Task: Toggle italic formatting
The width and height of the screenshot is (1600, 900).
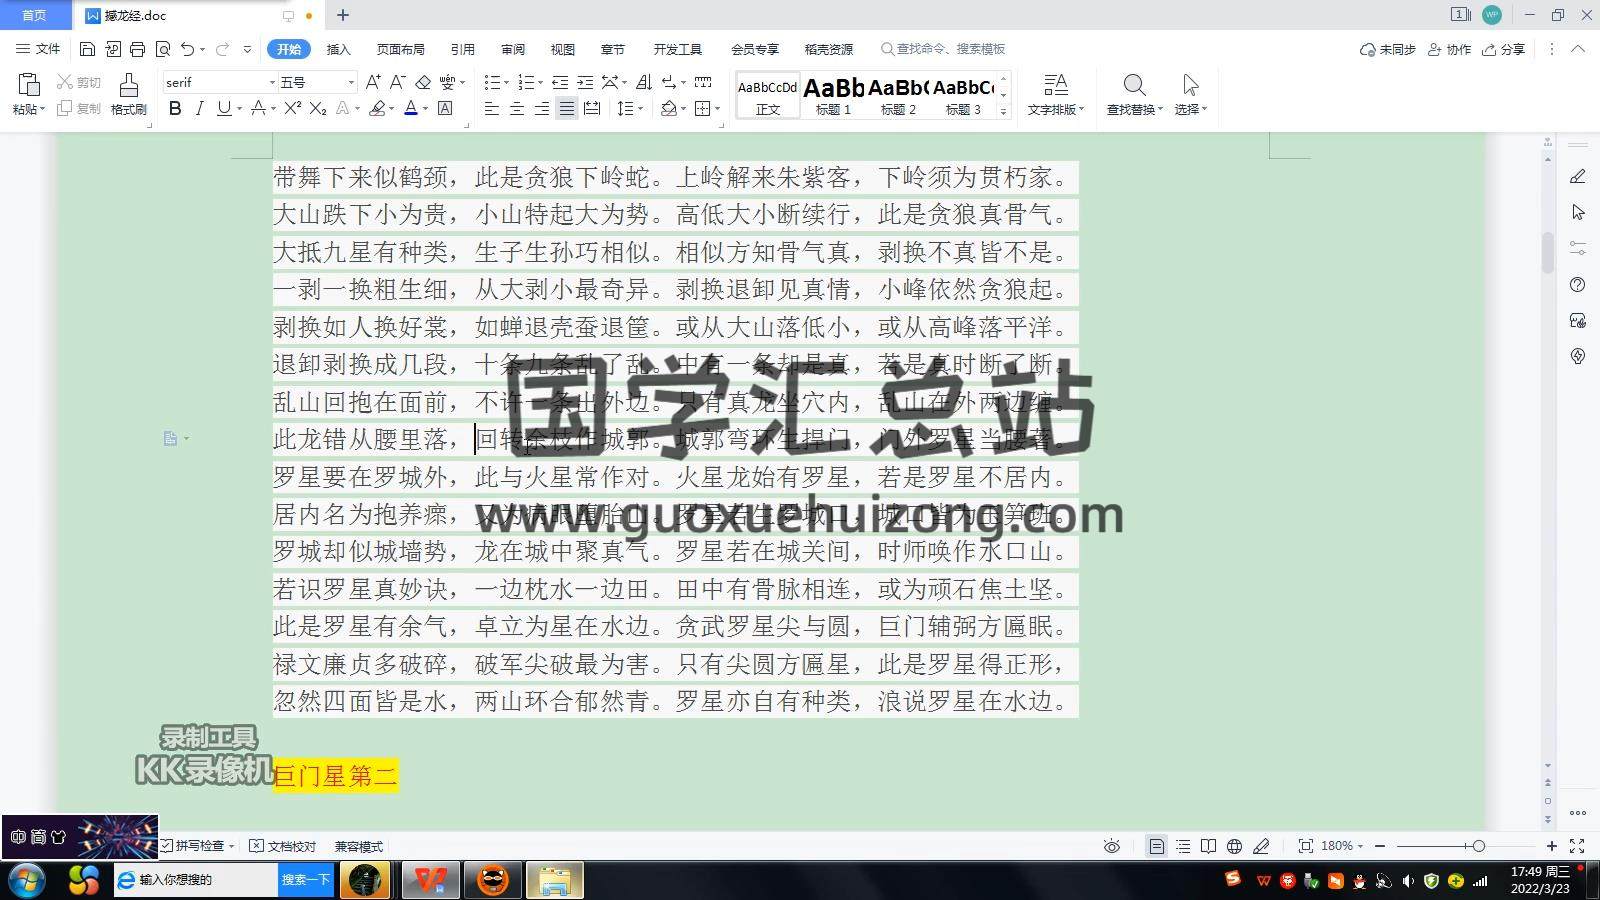Action: 199,108
